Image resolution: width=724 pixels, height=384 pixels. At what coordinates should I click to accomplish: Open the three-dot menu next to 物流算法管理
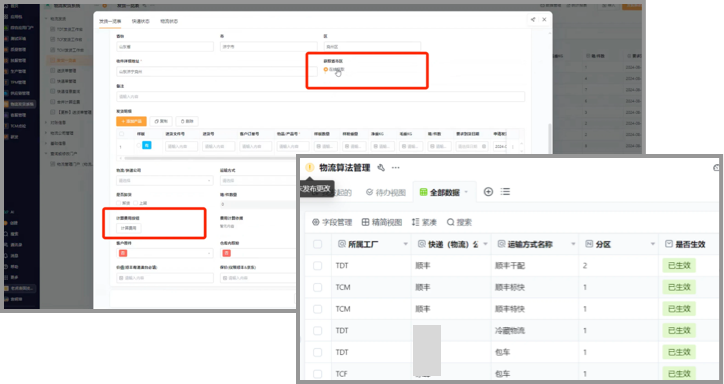coord(396,168)
